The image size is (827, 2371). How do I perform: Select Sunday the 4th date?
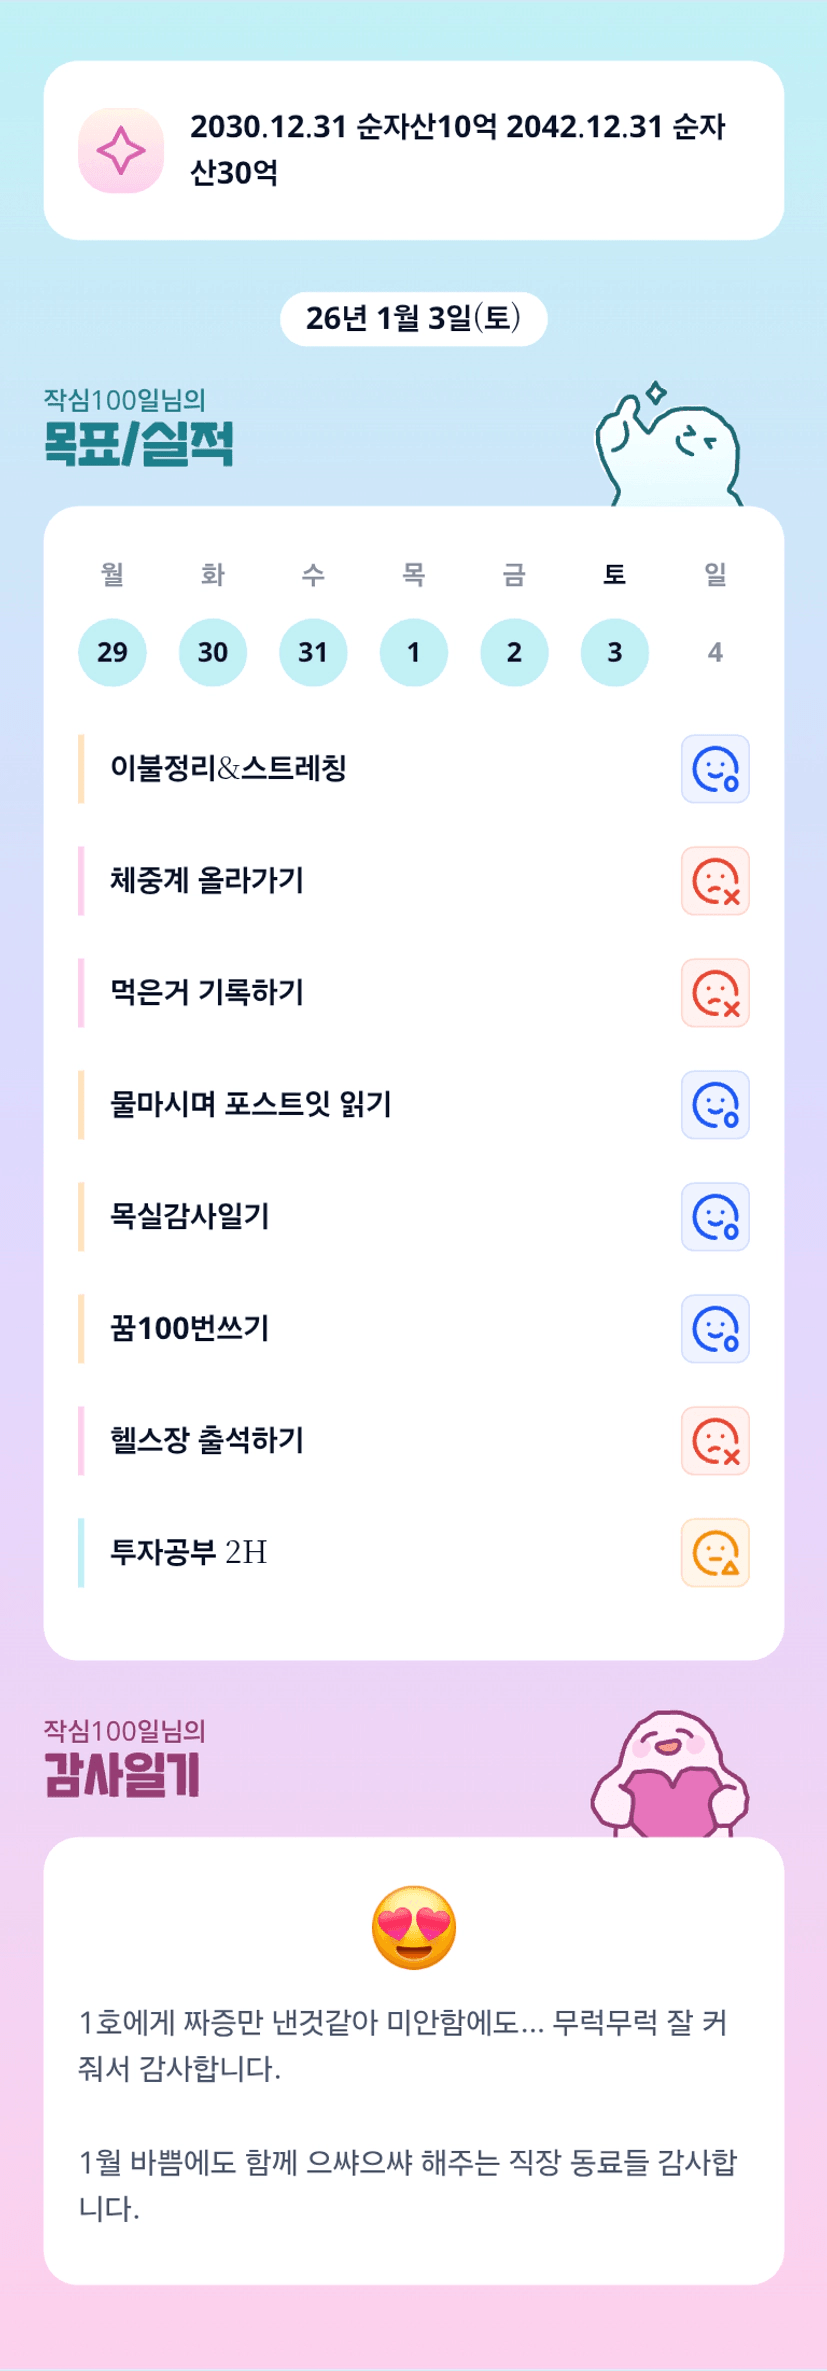[x=715, y=652]
